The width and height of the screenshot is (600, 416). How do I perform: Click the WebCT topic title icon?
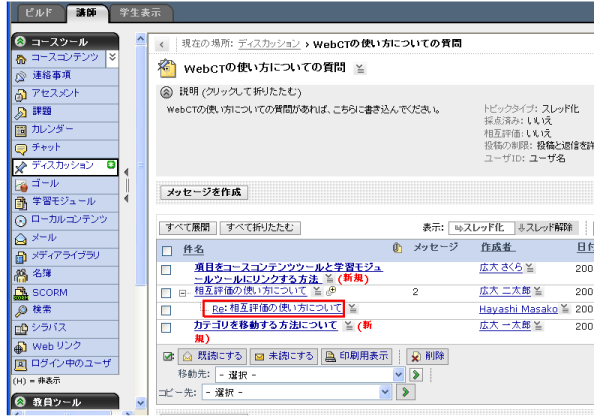pyautogui.click(x=167, y=68)
